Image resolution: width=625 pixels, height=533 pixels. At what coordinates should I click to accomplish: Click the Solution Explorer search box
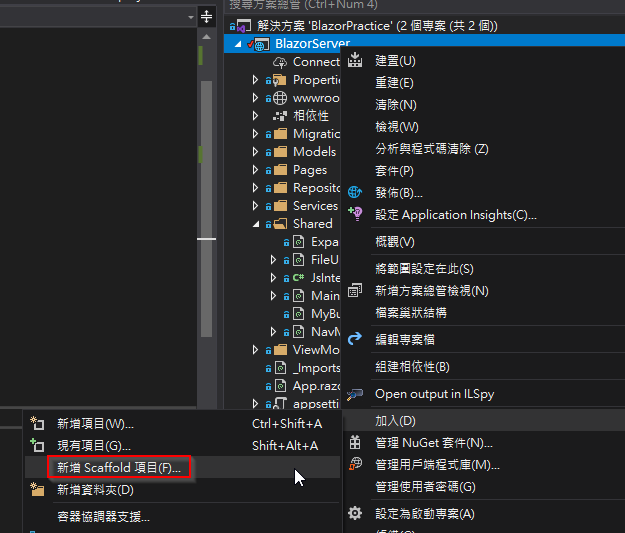425,5
